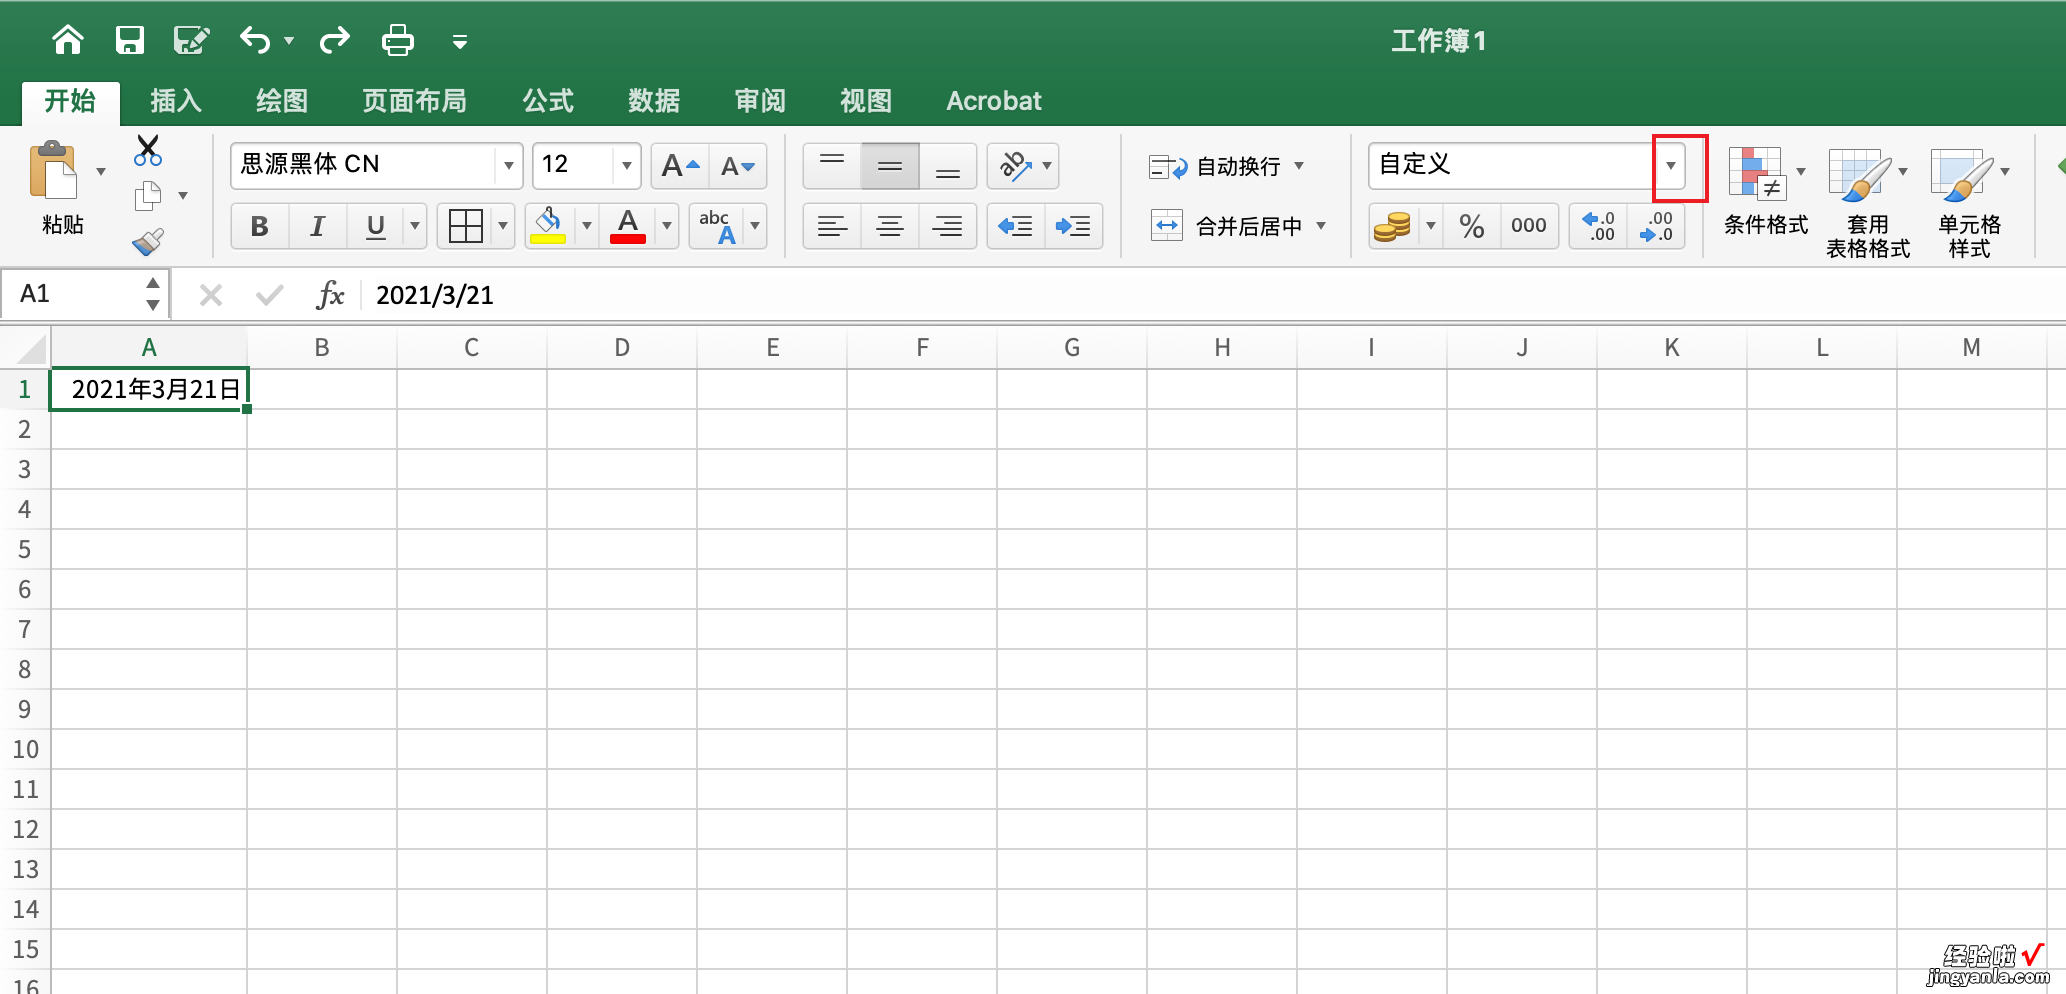Open 单元格样式 cell styles
The image size is (2066, 994).
coord(1970,204)
